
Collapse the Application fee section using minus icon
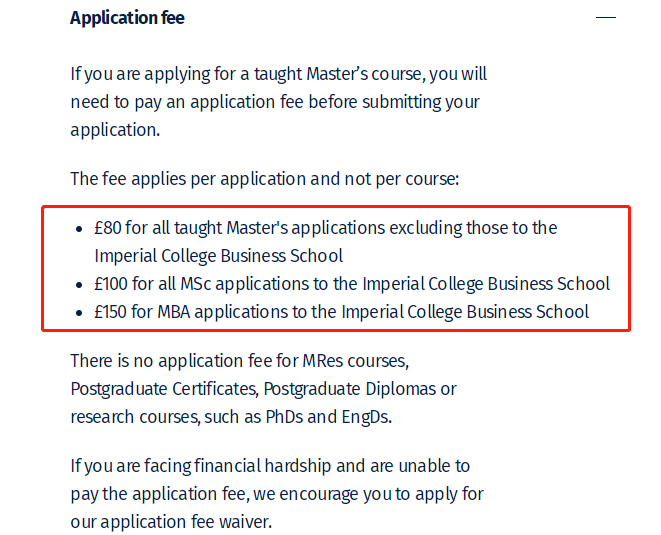(606, 17)
